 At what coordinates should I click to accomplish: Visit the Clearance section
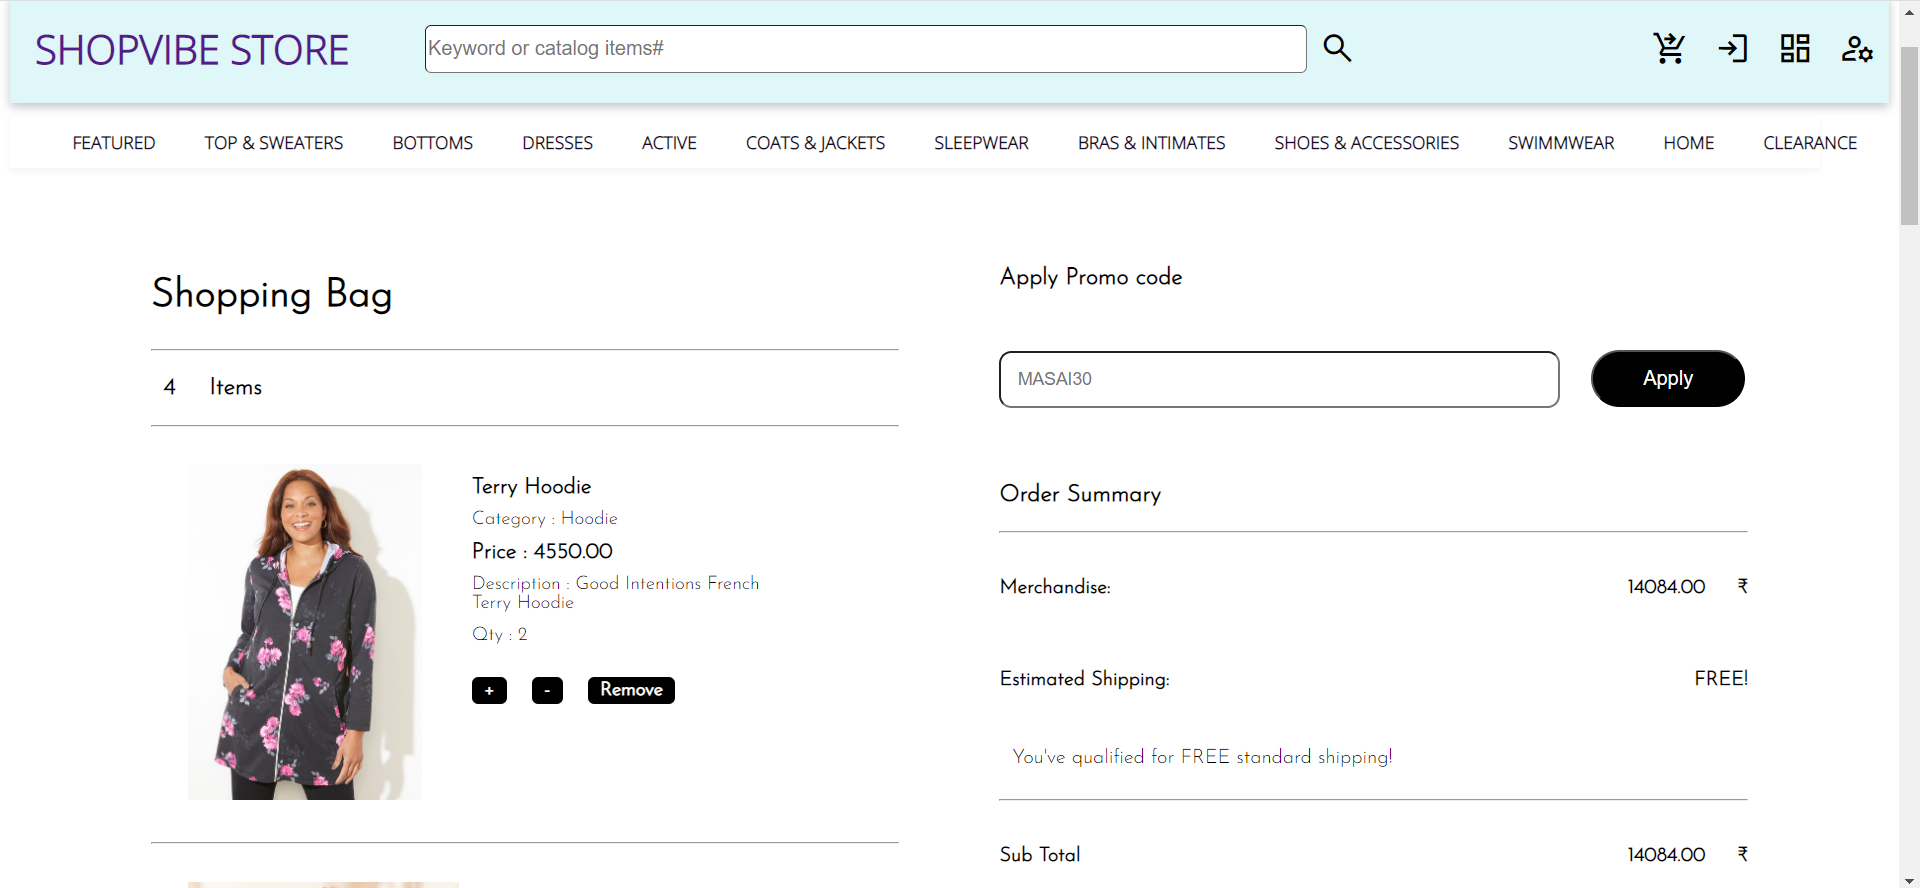pyautogui.click(x=1810, y=143)
